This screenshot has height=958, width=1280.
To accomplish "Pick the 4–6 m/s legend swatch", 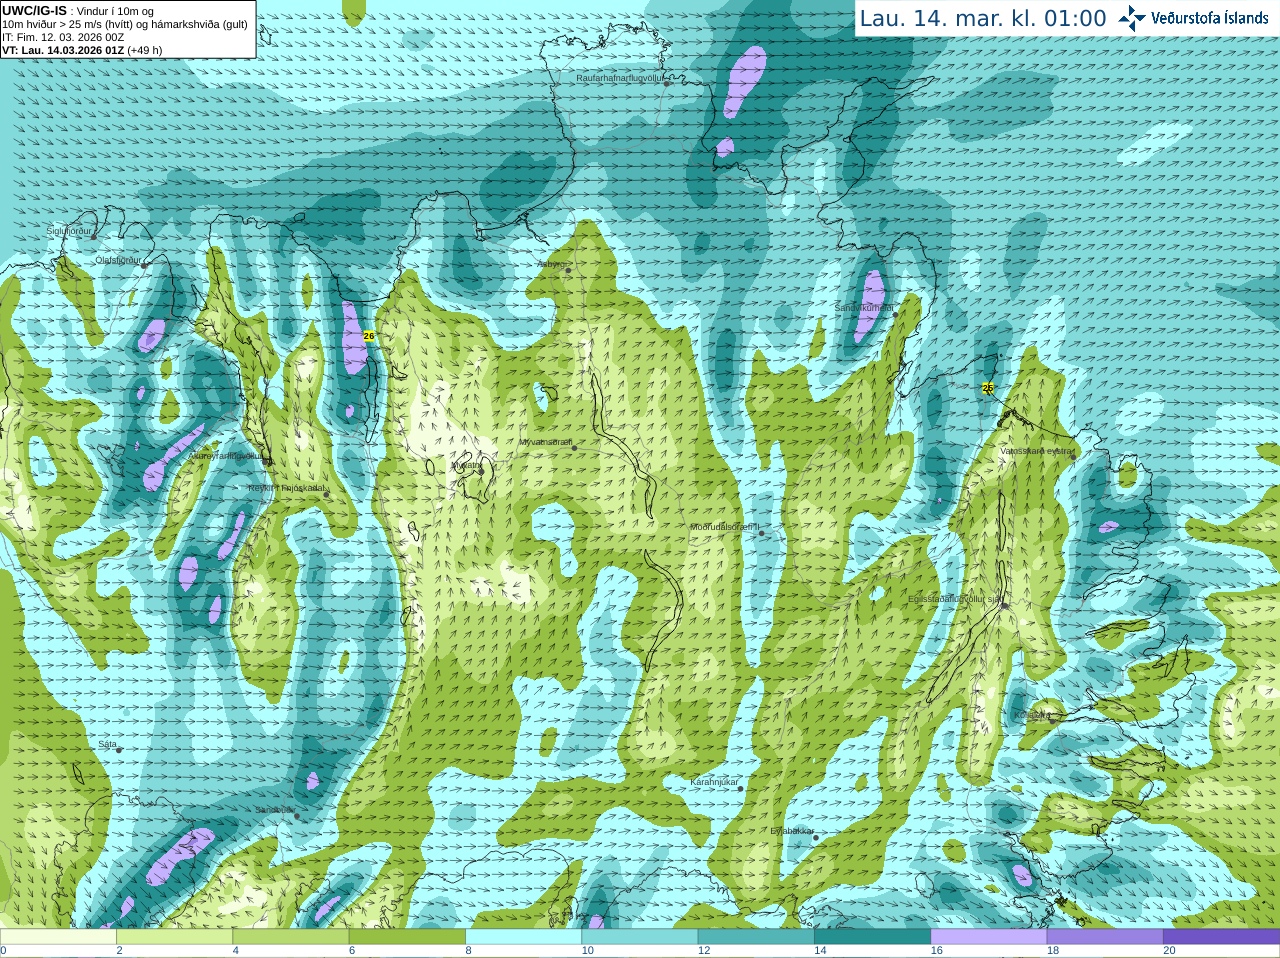I will (x=290, y=937).
